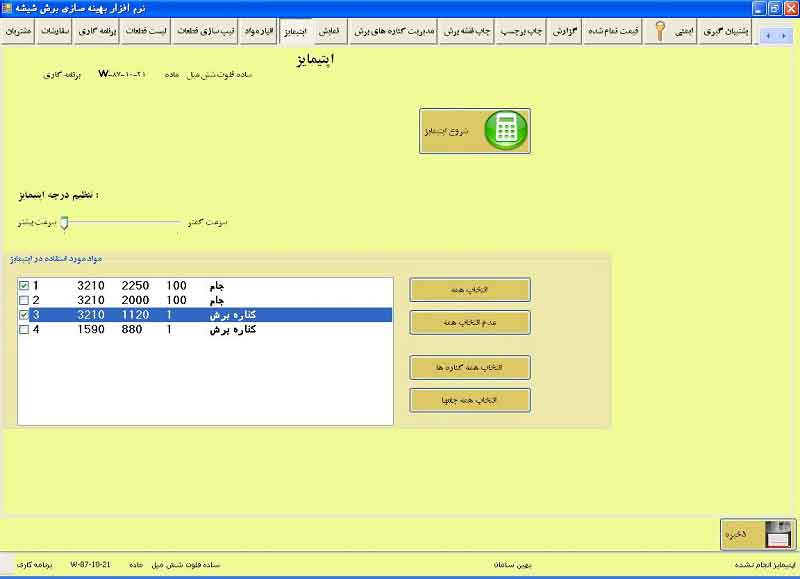Select the highlighted row with 1120 value
800x579 pixels.
click(205, 315)
